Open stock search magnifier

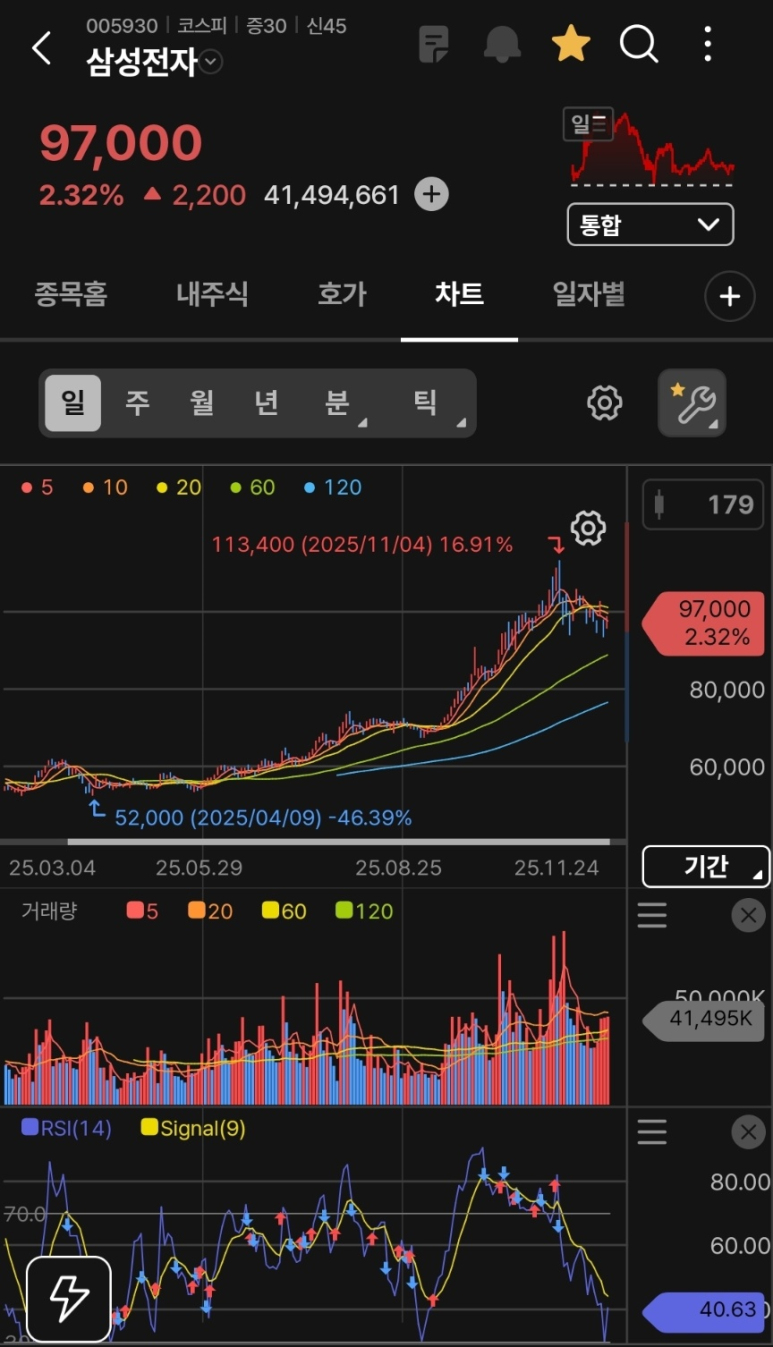tap(639, 44)
